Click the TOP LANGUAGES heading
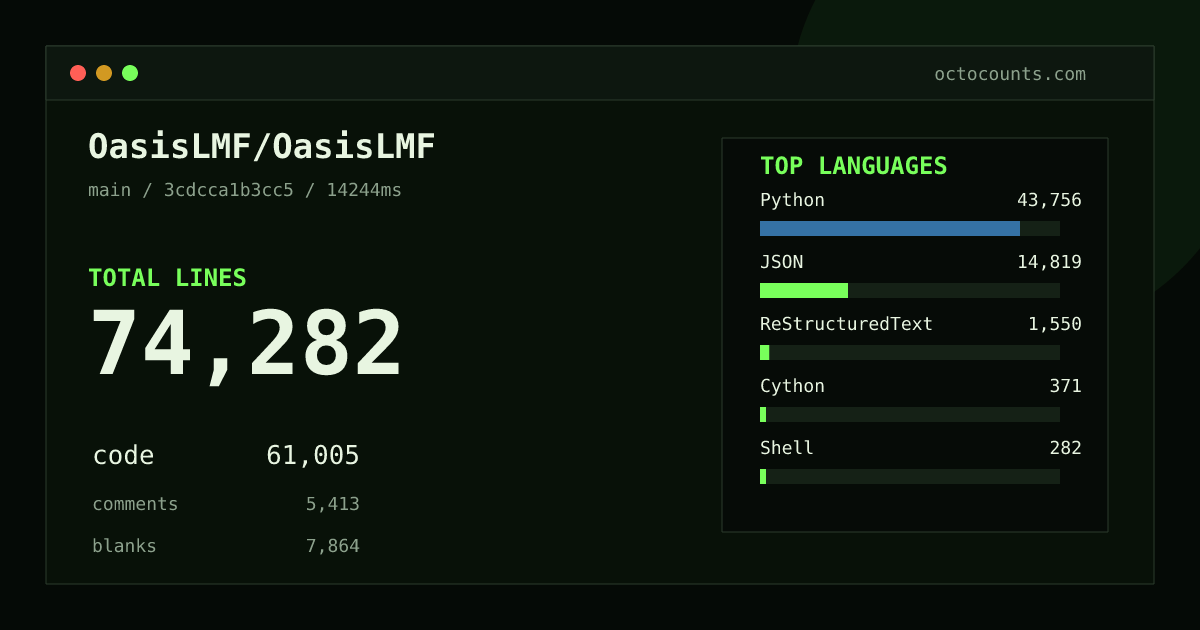Screen dimensions: 1200x630 (854, 166)
